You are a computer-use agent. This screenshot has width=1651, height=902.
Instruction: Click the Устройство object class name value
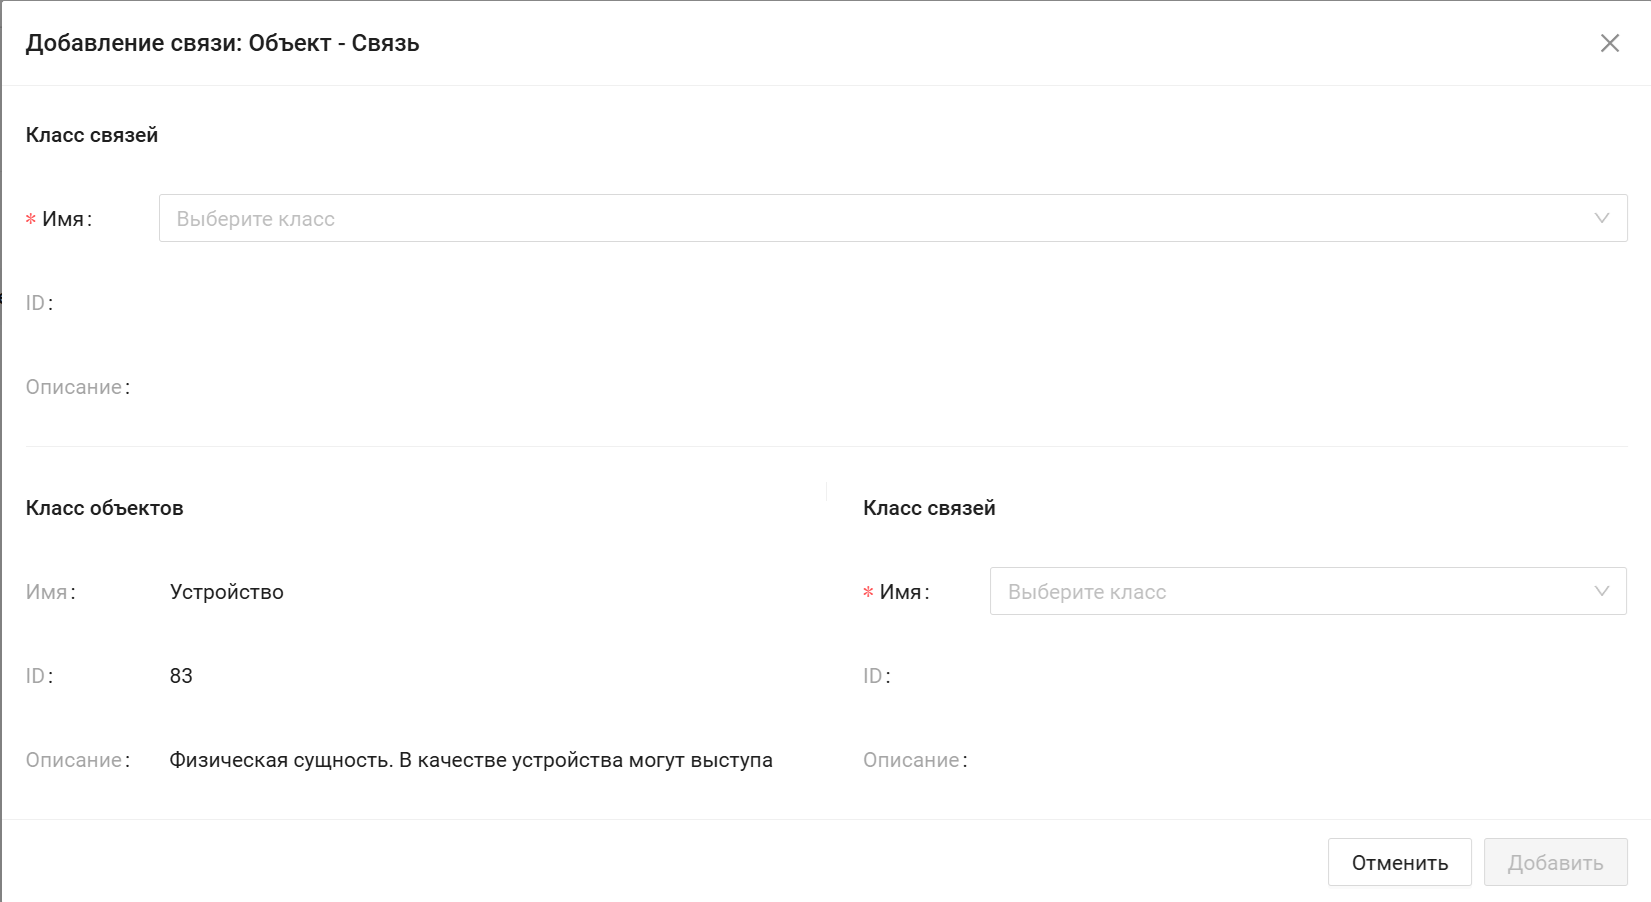[227, 592]
